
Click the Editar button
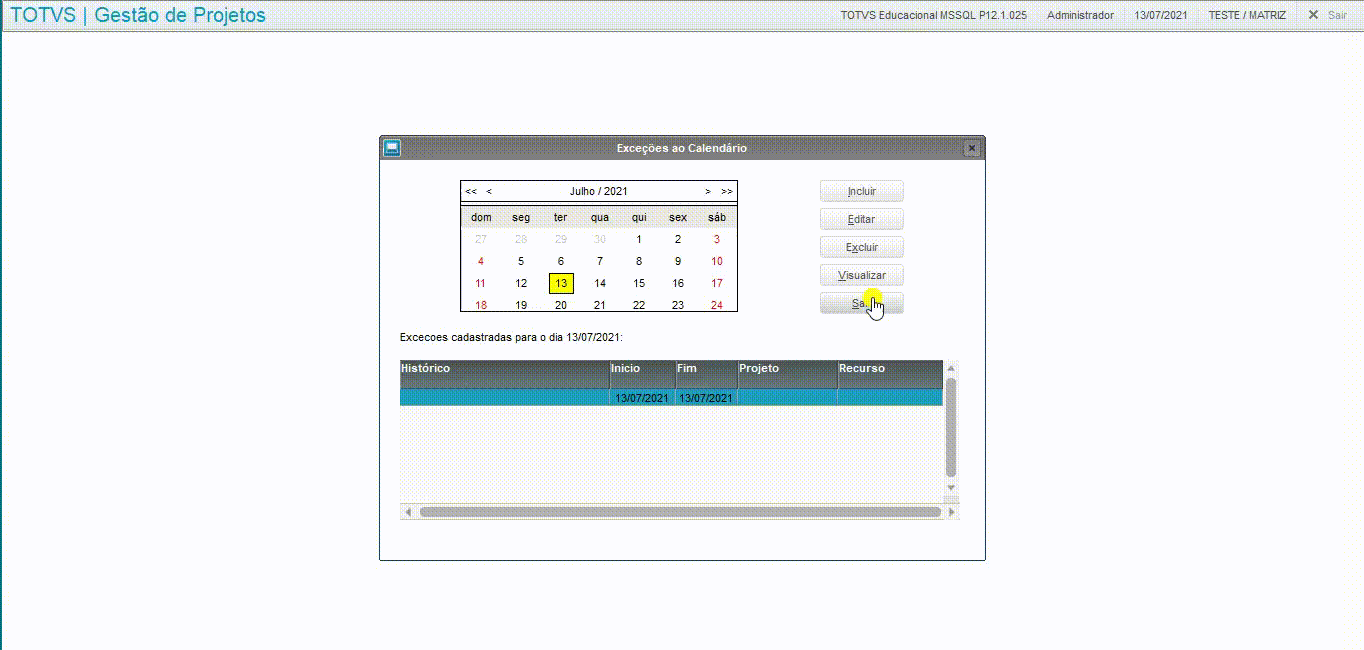pyautogui.click(x=861, y=219)
